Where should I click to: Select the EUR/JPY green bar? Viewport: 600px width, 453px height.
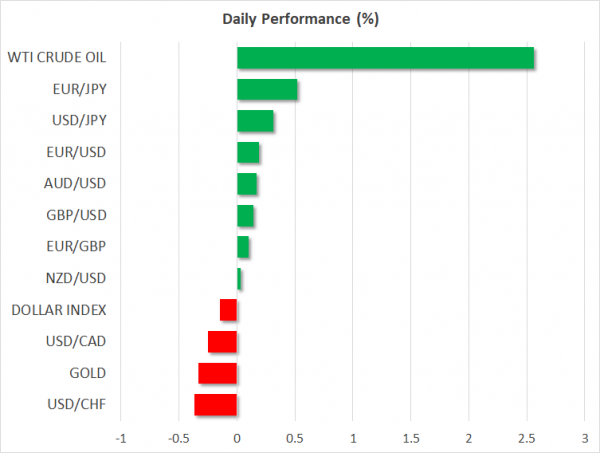point(267,90)
